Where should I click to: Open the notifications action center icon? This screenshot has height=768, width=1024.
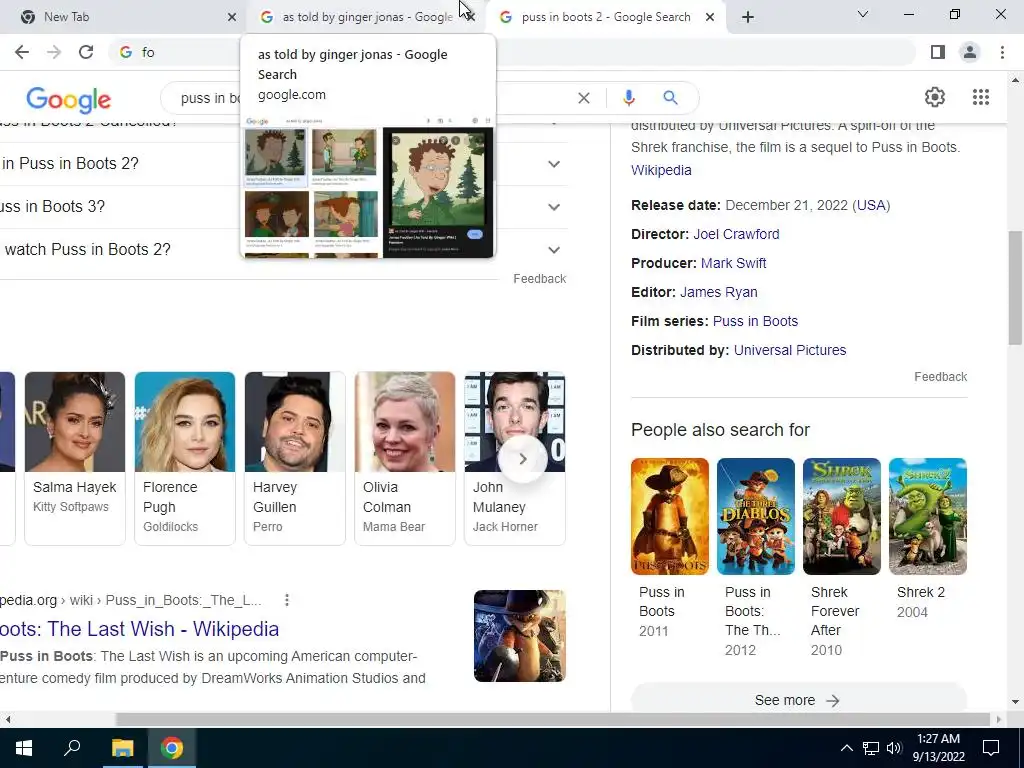(x=991, y=748)
